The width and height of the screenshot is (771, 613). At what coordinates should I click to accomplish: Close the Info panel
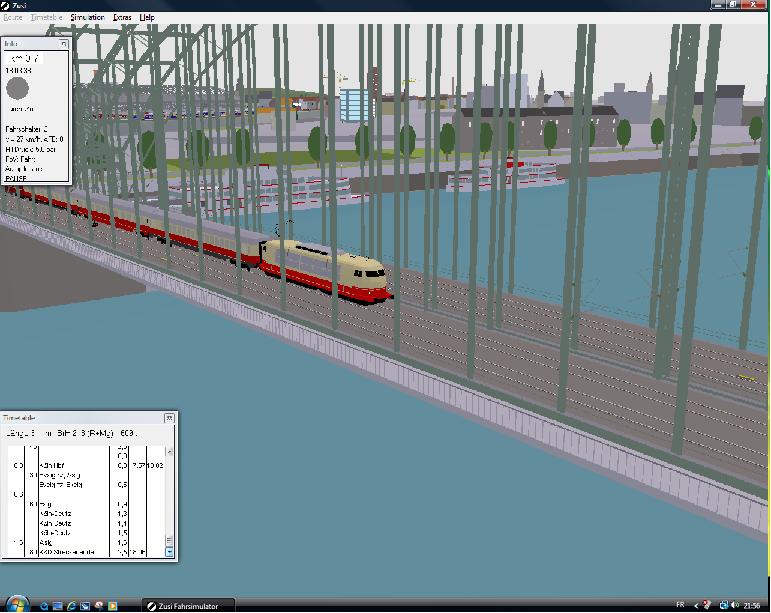64,44
